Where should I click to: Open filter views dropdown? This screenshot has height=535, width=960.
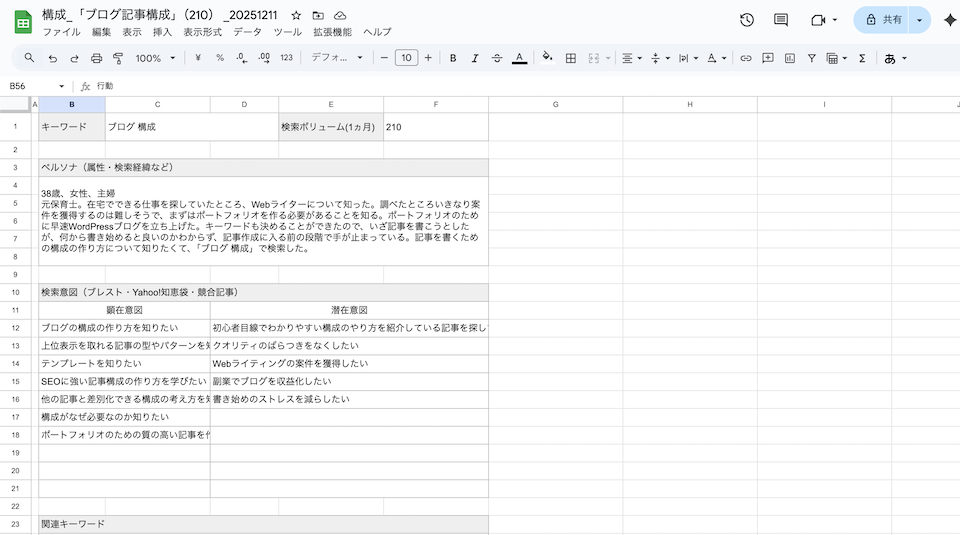(837, 58)
